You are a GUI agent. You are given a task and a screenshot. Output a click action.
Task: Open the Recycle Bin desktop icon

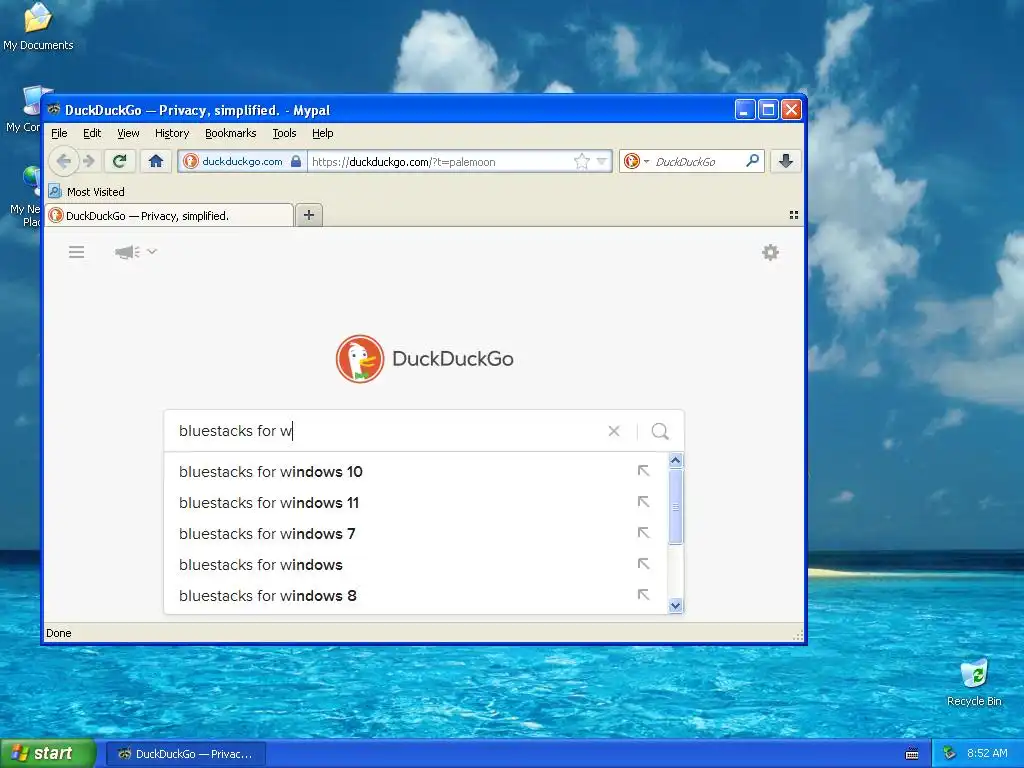(974, 682)
